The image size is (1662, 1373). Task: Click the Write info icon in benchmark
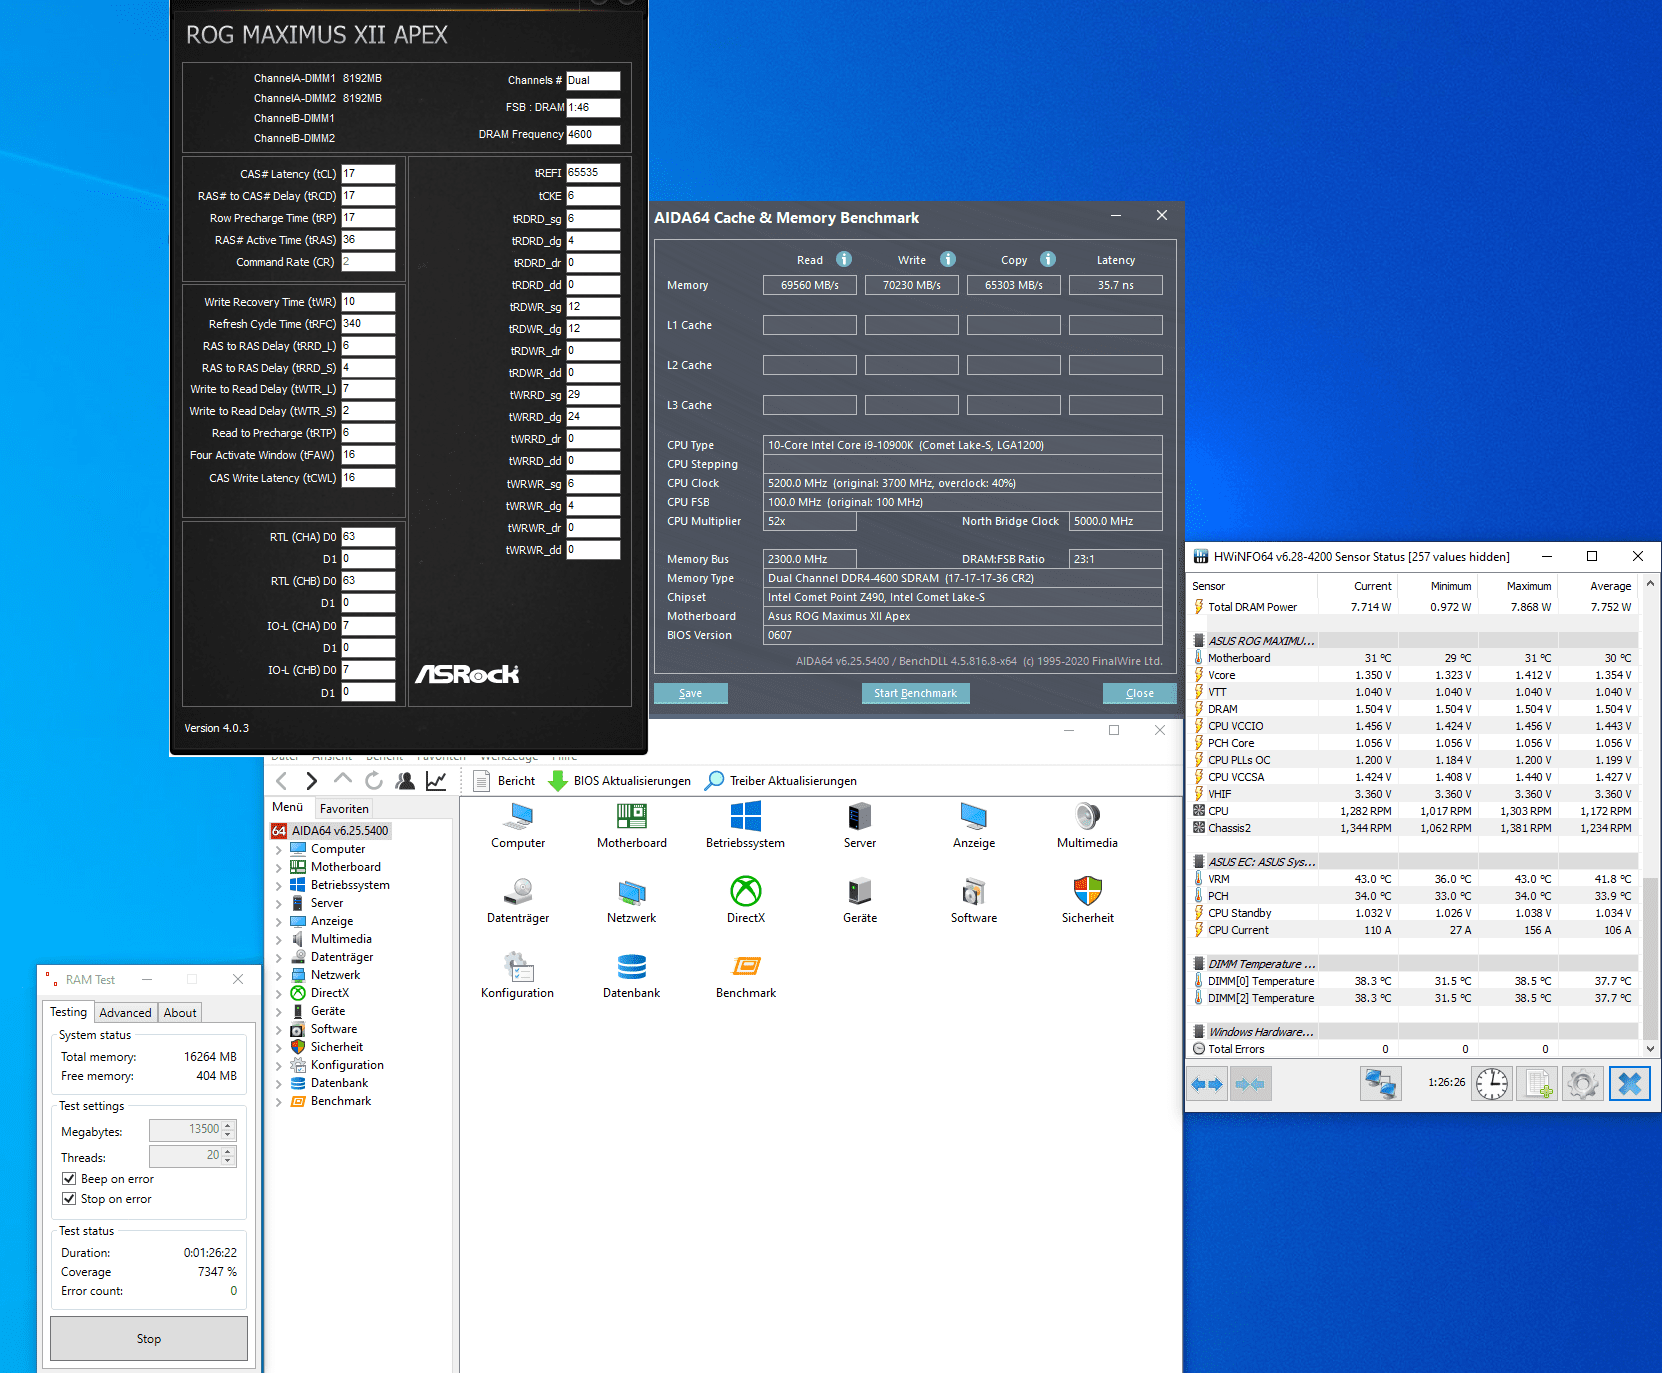click(948, 259)
